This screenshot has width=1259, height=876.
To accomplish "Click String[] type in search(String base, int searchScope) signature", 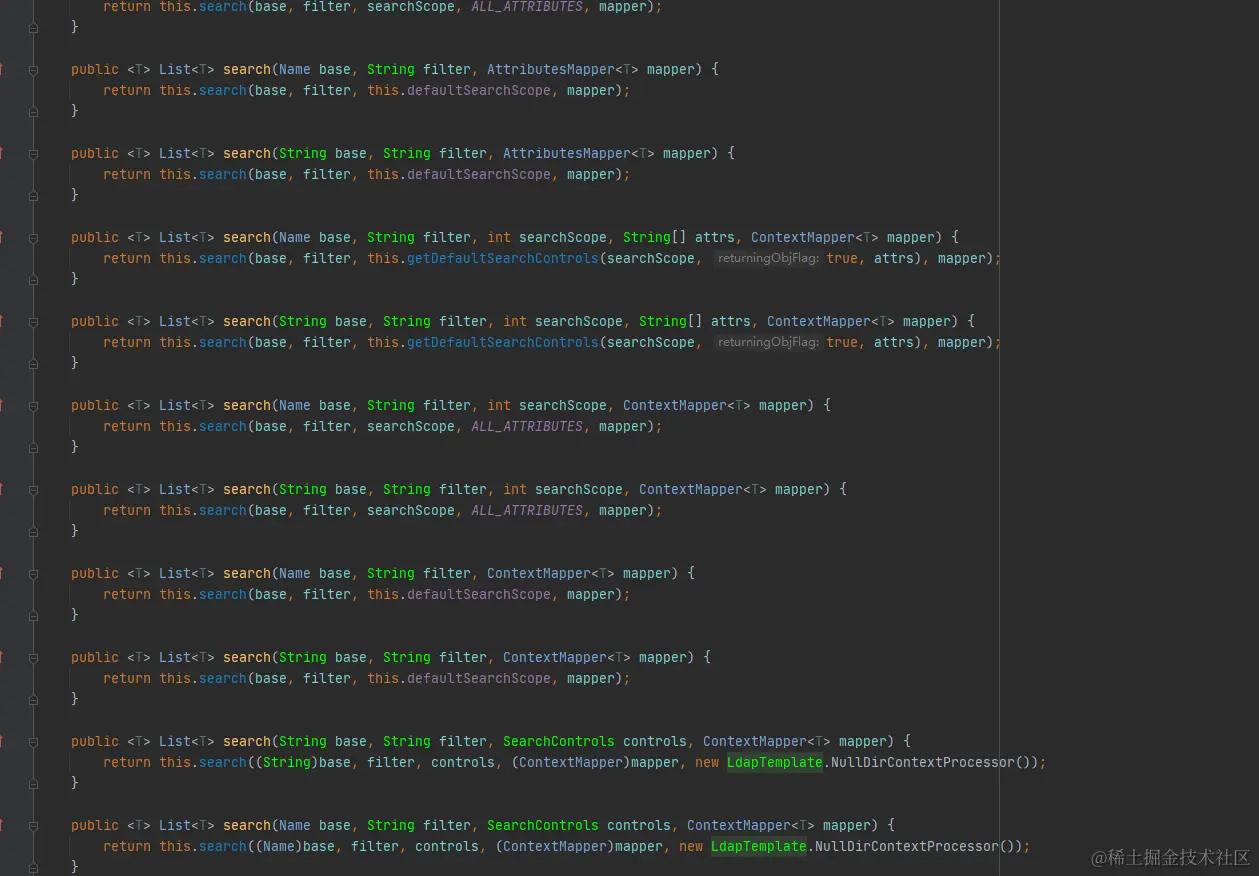I will click(x=671, y=322).
